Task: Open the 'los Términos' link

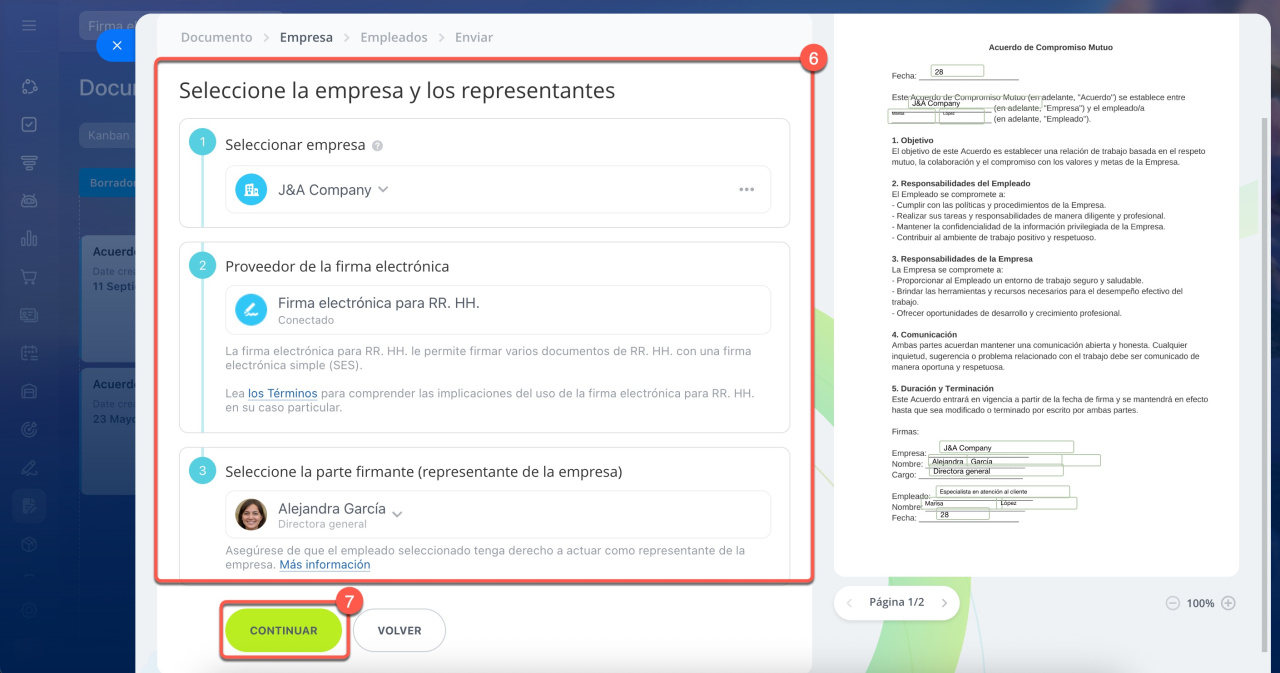Action: (x=282, y=394)
